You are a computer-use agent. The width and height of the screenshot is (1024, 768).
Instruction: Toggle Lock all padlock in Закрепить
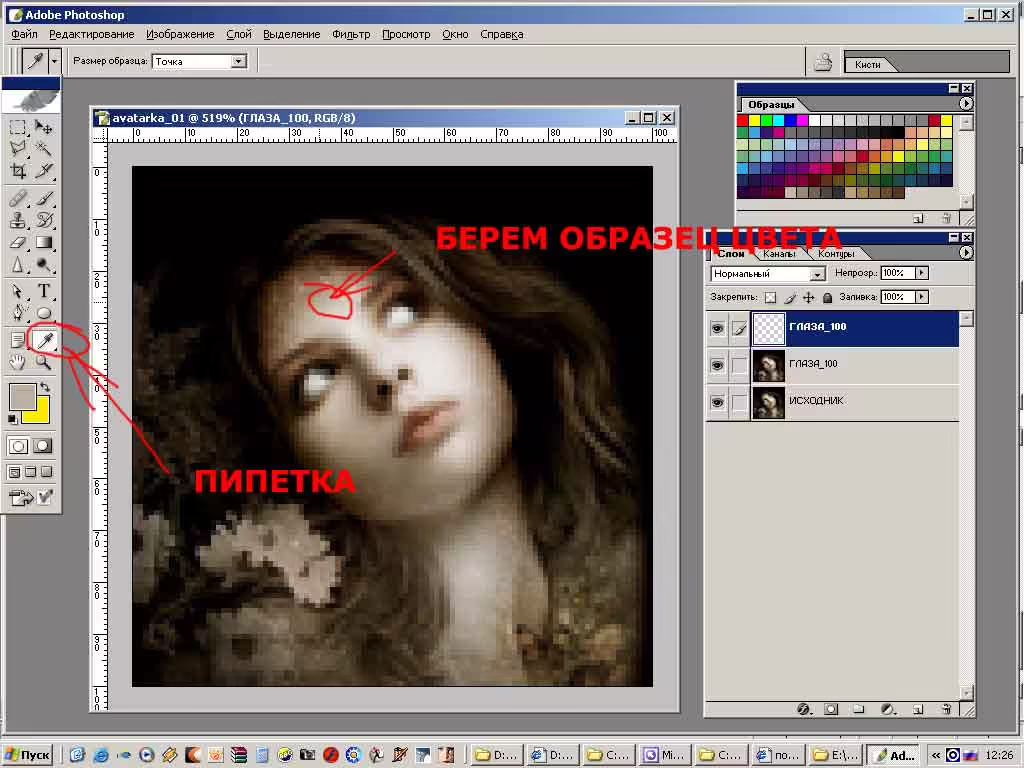tap(827, 298)
